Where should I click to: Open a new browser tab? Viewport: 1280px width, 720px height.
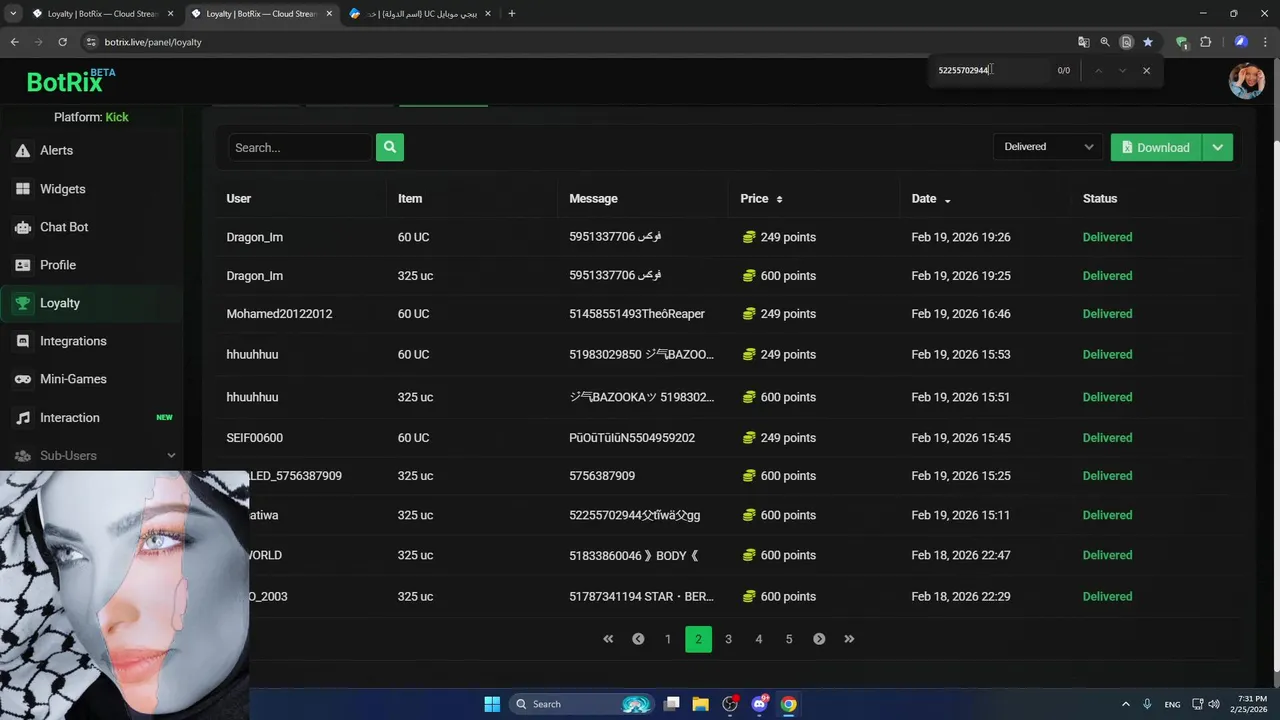point(512,14)
